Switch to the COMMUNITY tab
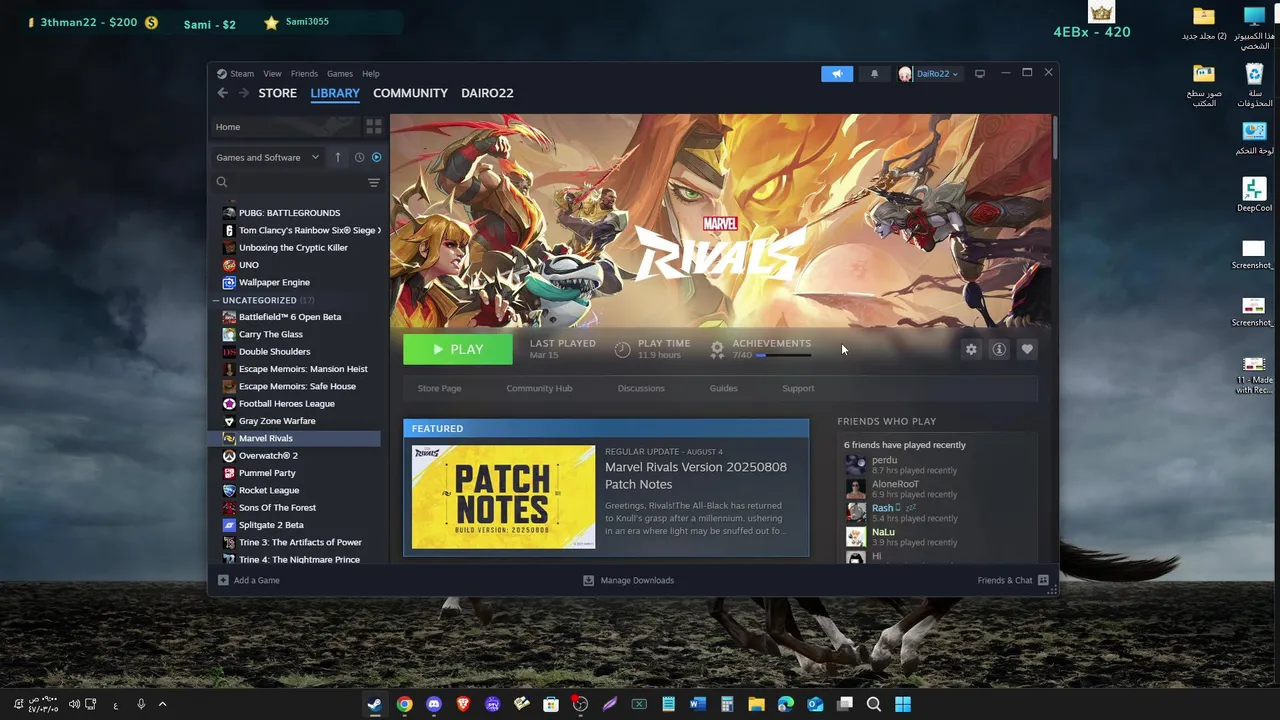Viewport: 1280px width, 720px height. click(410, 93)
